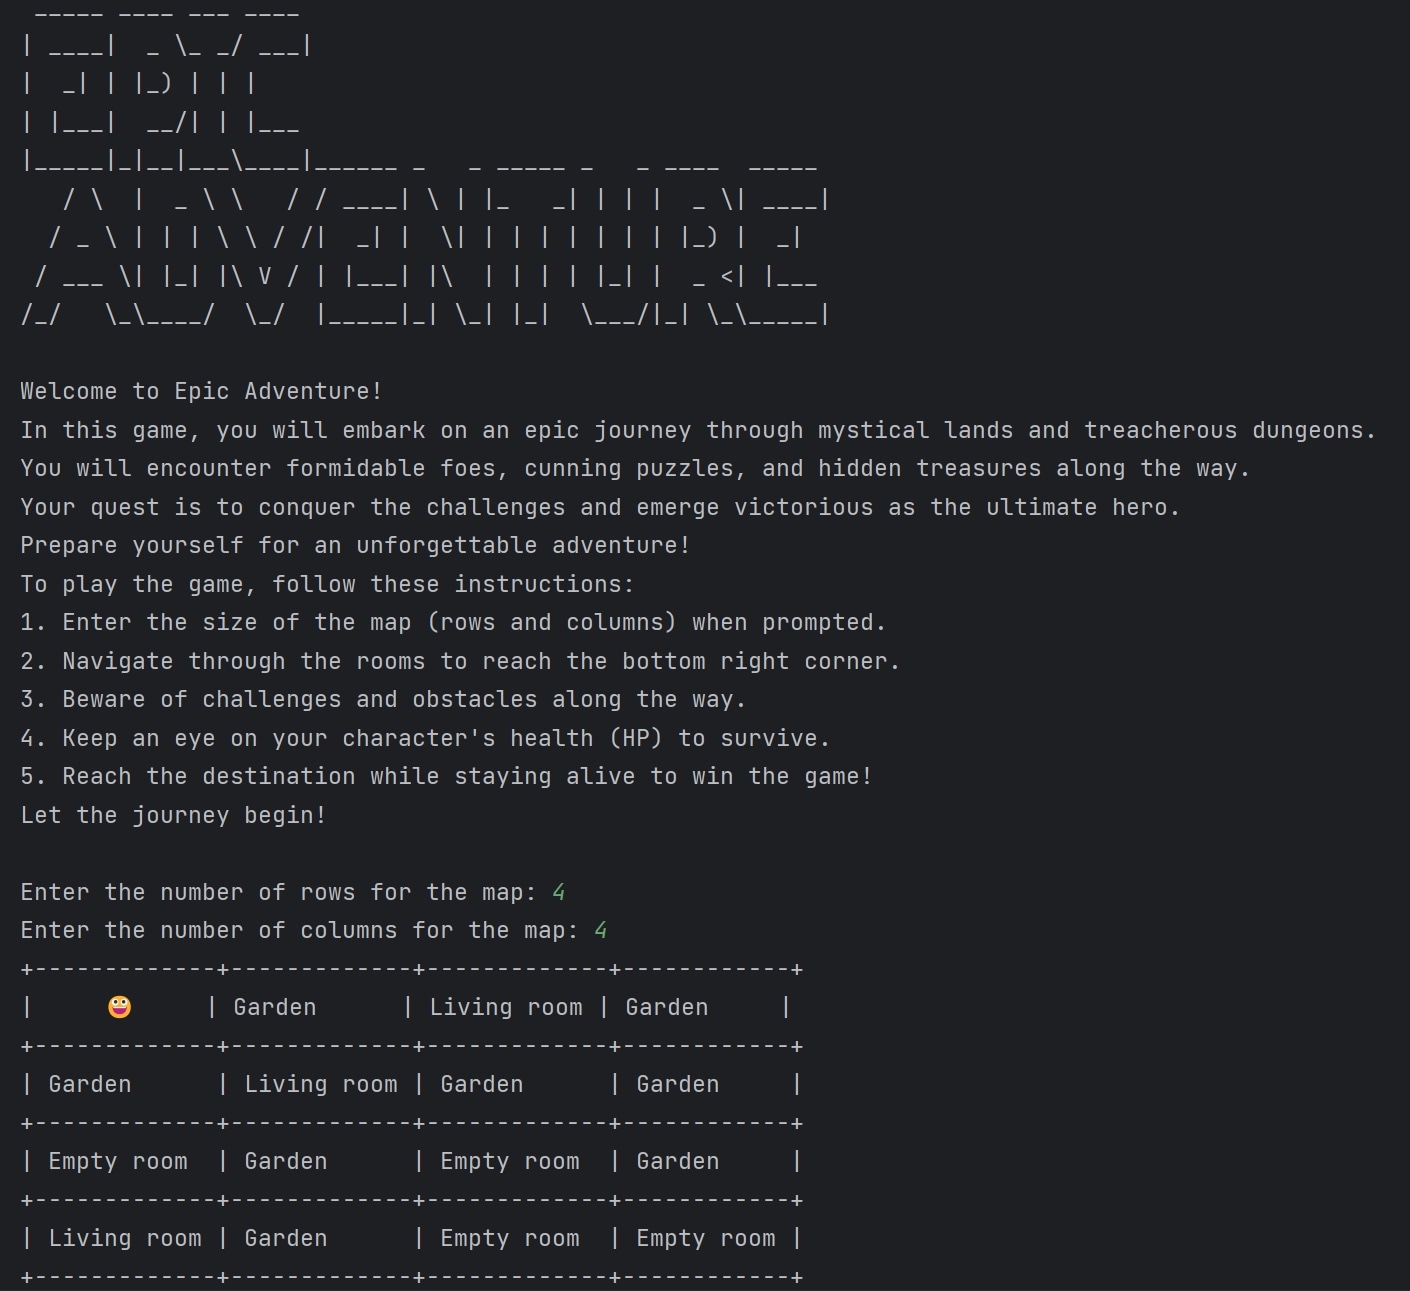Viewport: 1410px width, 1291px height.
Task: Click instruction 4 about character's health
Action: [425, 738]
